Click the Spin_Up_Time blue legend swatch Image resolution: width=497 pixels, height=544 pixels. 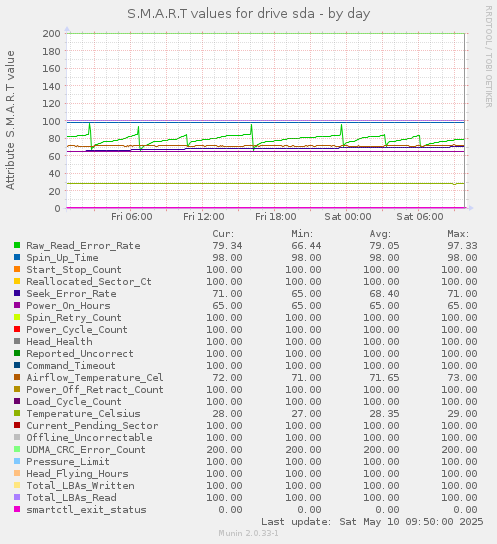coord(17,257)
